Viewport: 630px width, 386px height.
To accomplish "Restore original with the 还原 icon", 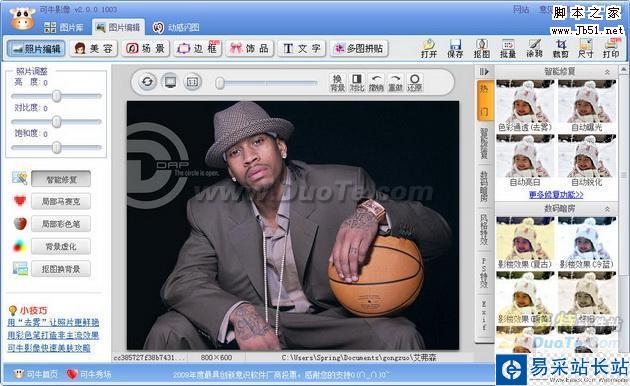I will point(415,82).
